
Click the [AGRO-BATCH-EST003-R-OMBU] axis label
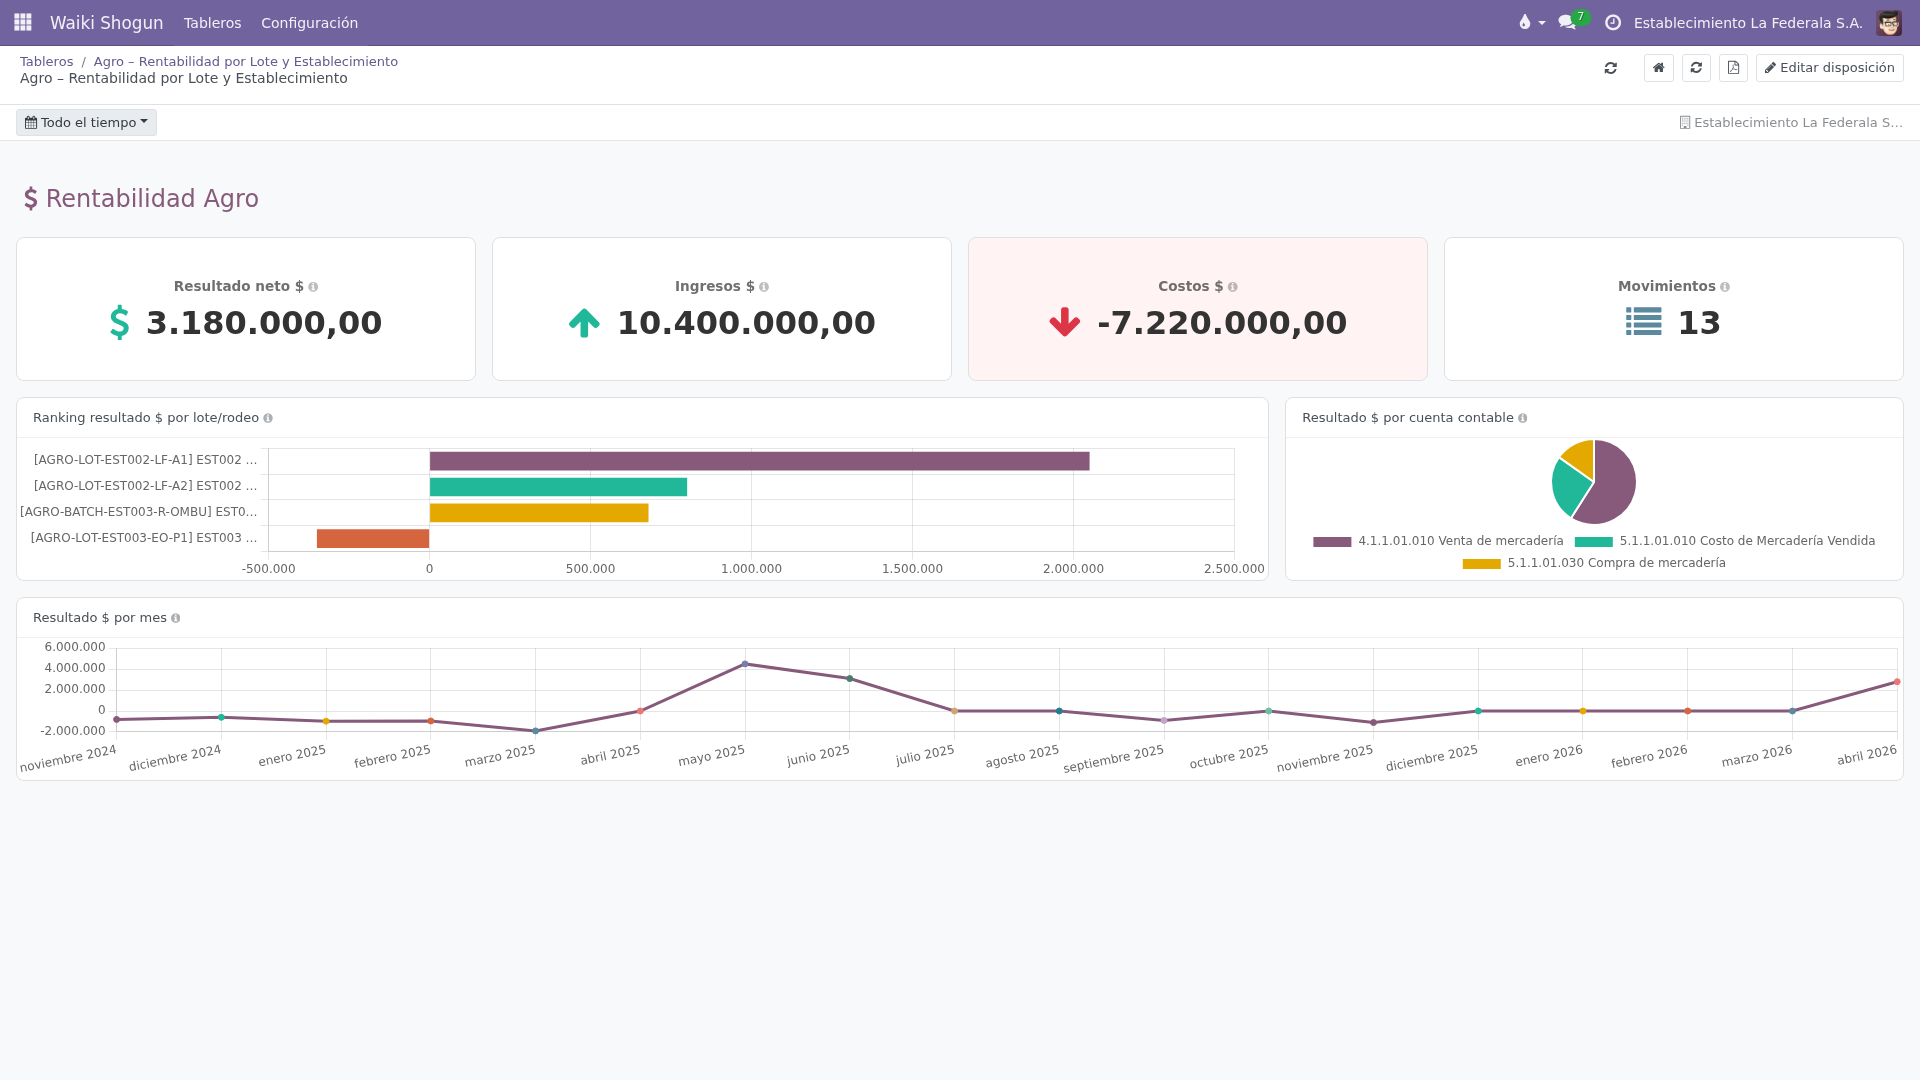coord(138,512)
